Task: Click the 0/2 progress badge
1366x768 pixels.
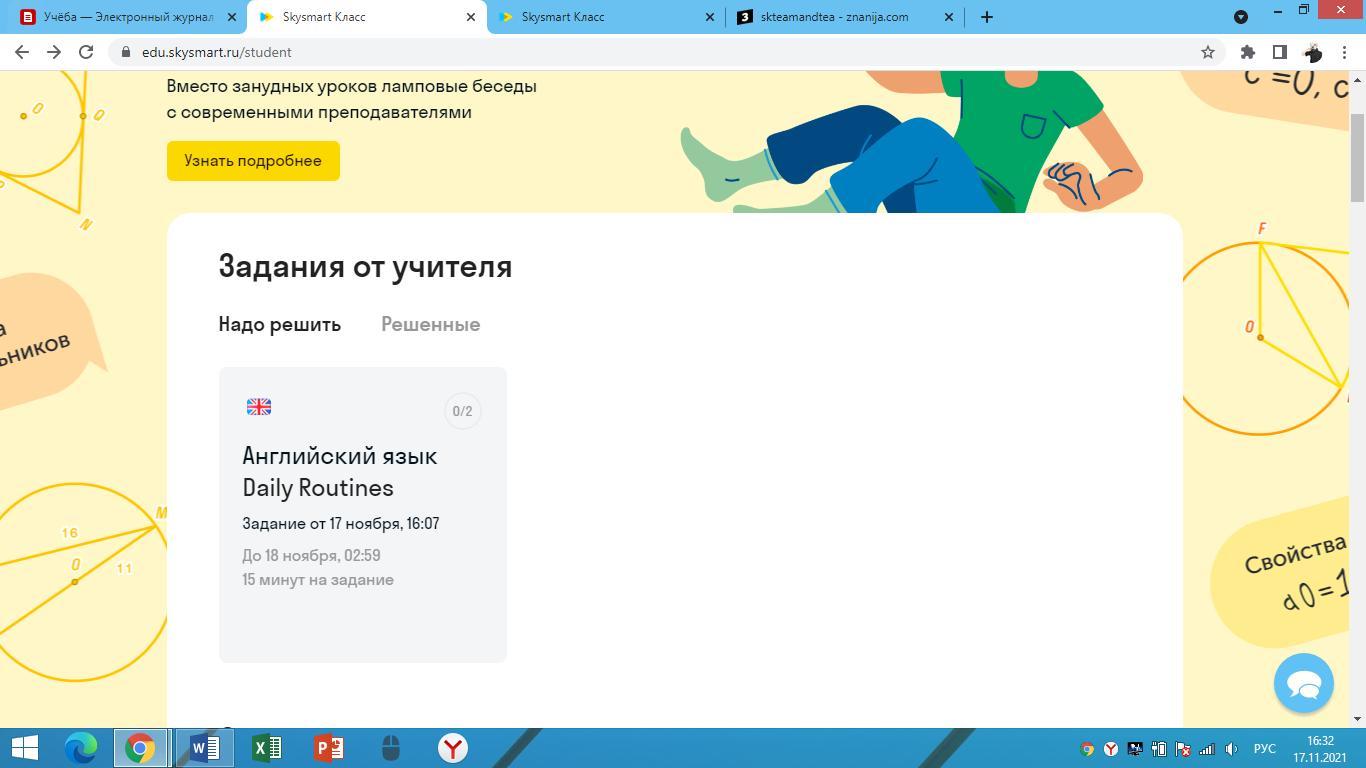Action: (x=462, y=411)
